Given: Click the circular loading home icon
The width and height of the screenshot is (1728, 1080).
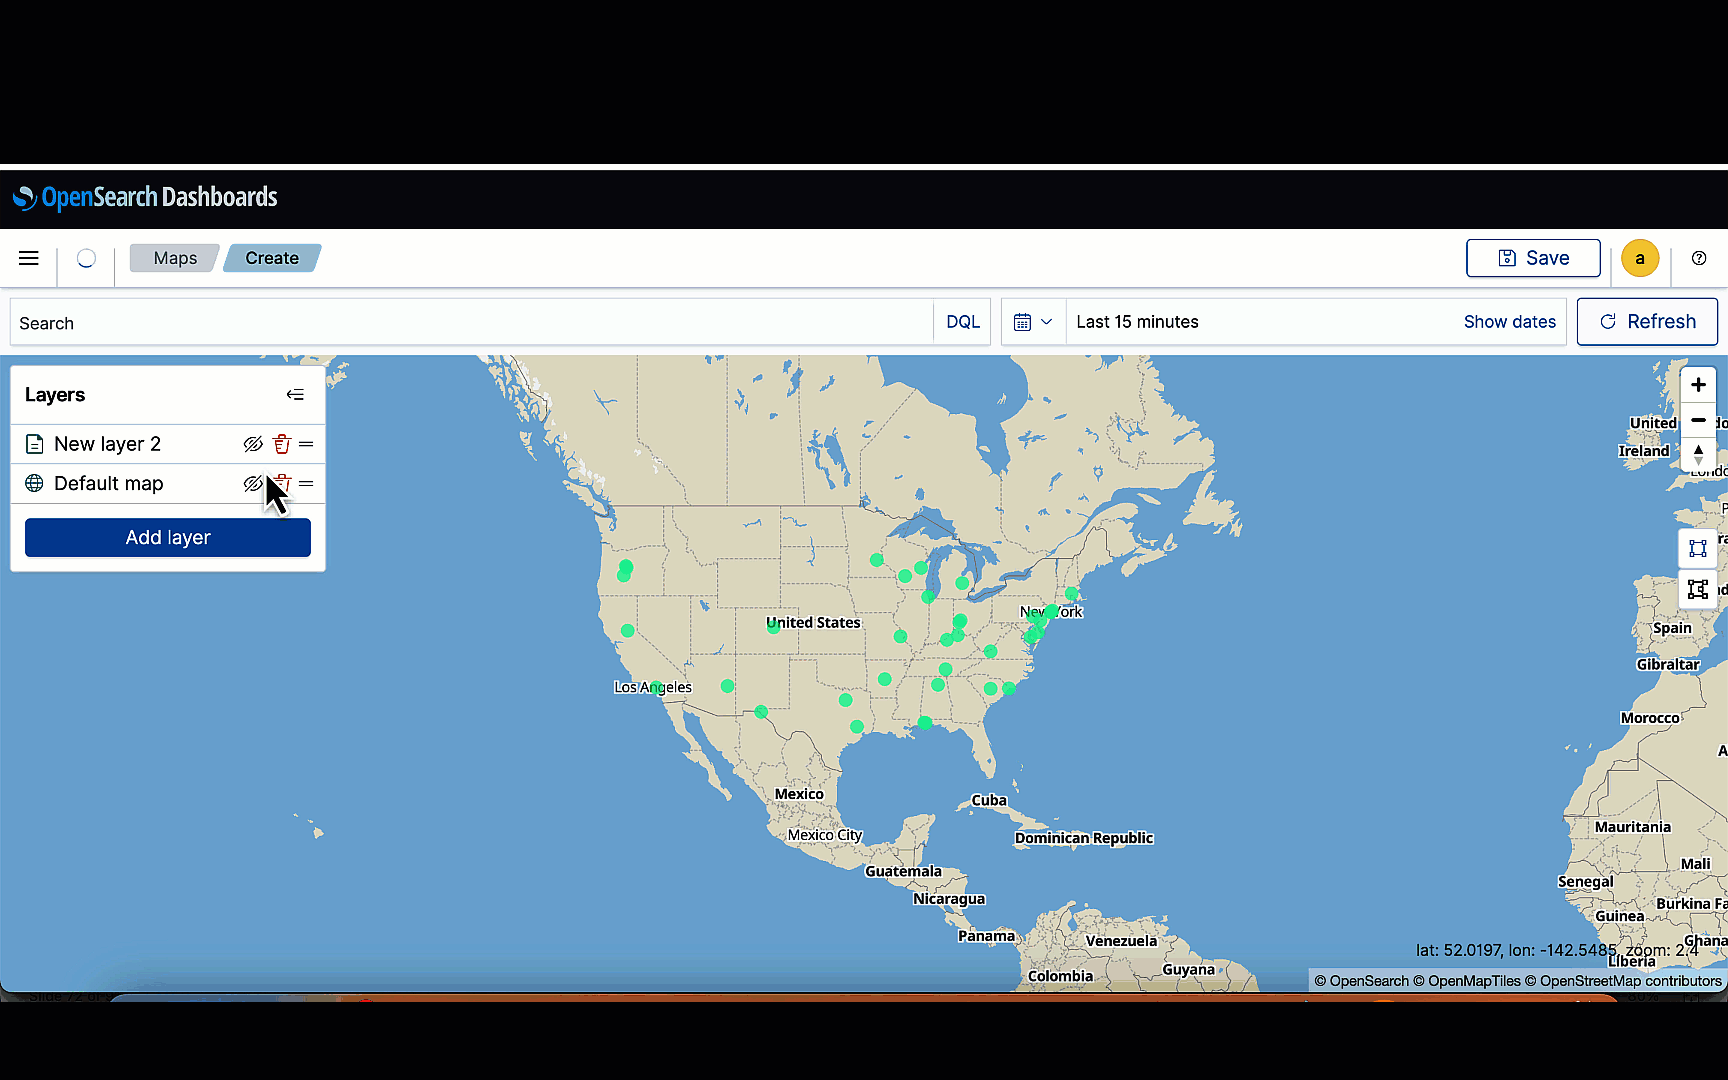Looking at the screenshot, I should click(87, 258).
